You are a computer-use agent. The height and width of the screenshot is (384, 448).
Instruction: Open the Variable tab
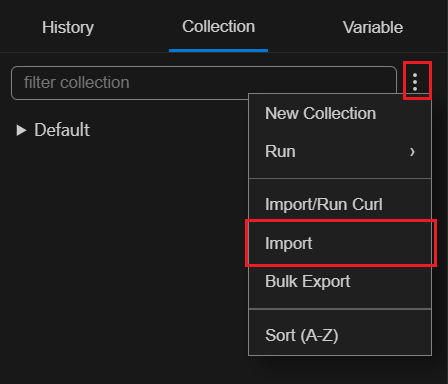(373, 27)
